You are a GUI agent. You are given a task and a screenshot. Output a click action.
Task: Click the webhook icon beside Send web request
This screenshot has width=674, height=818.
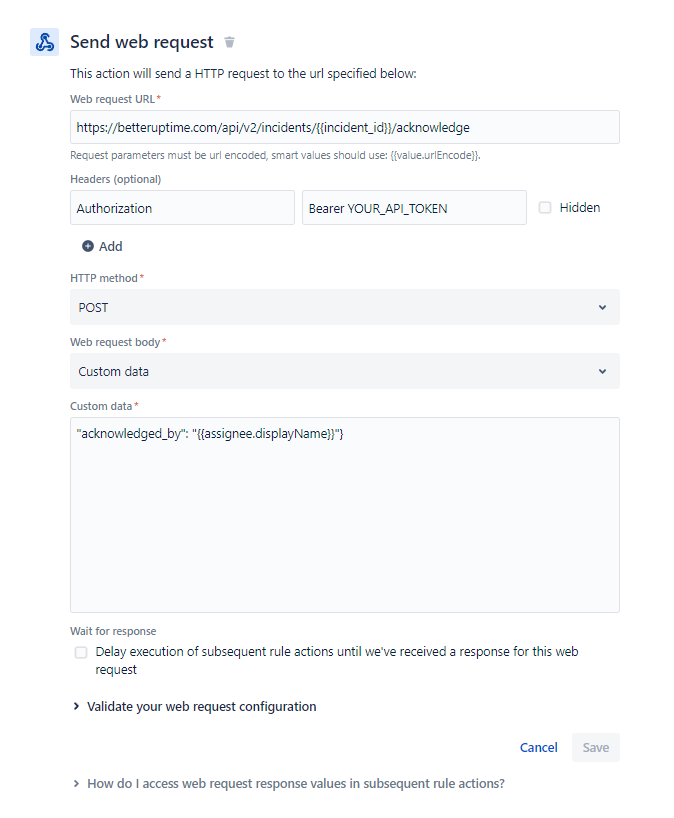(44, 42)
